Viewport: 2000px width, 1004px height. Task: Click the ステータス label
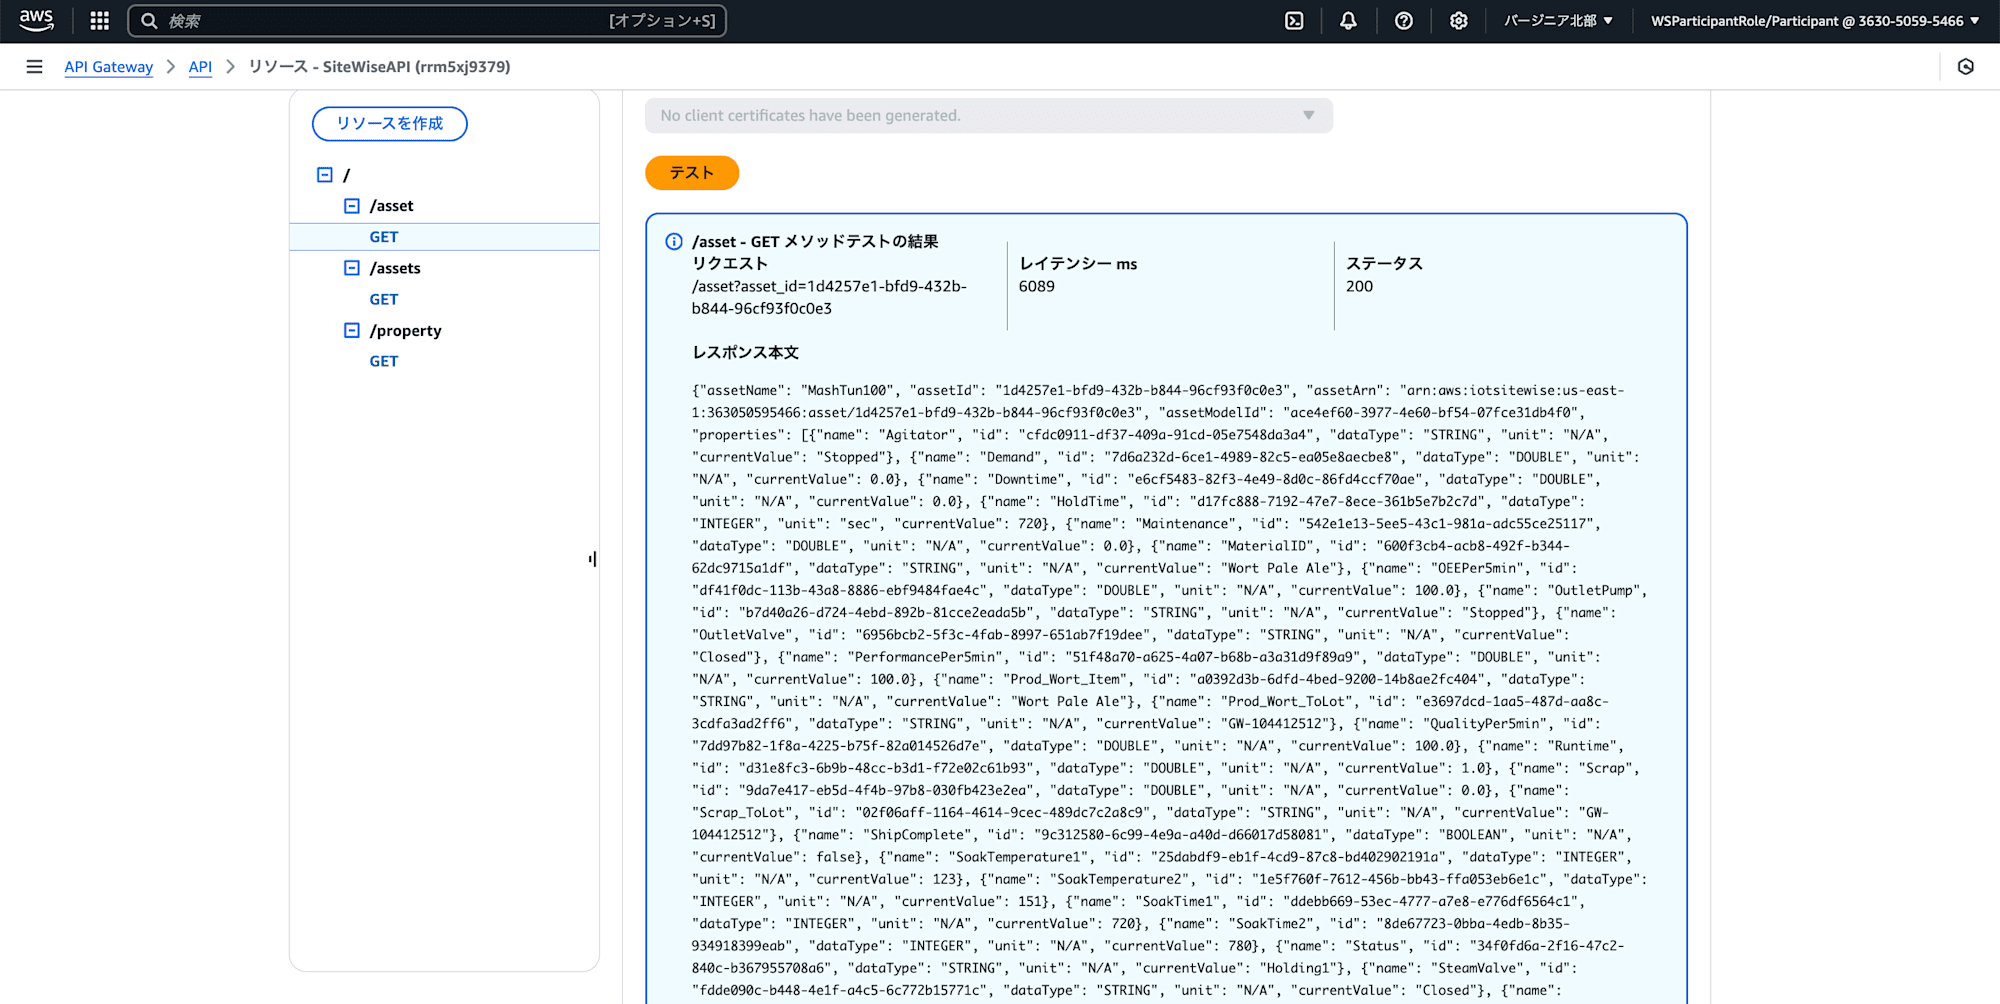click(x=1384, y=263)
